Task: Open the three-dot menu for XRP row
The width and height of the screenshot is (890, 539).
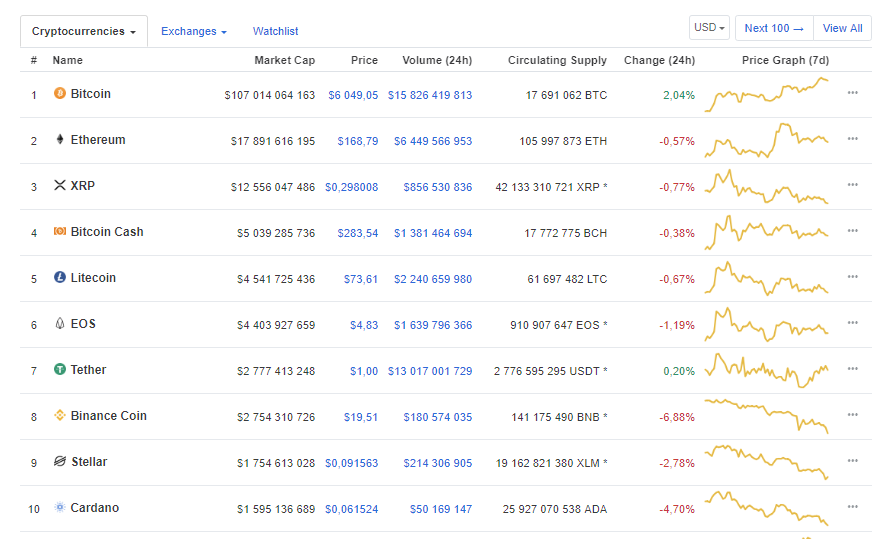Action: [x=853, y=184]
